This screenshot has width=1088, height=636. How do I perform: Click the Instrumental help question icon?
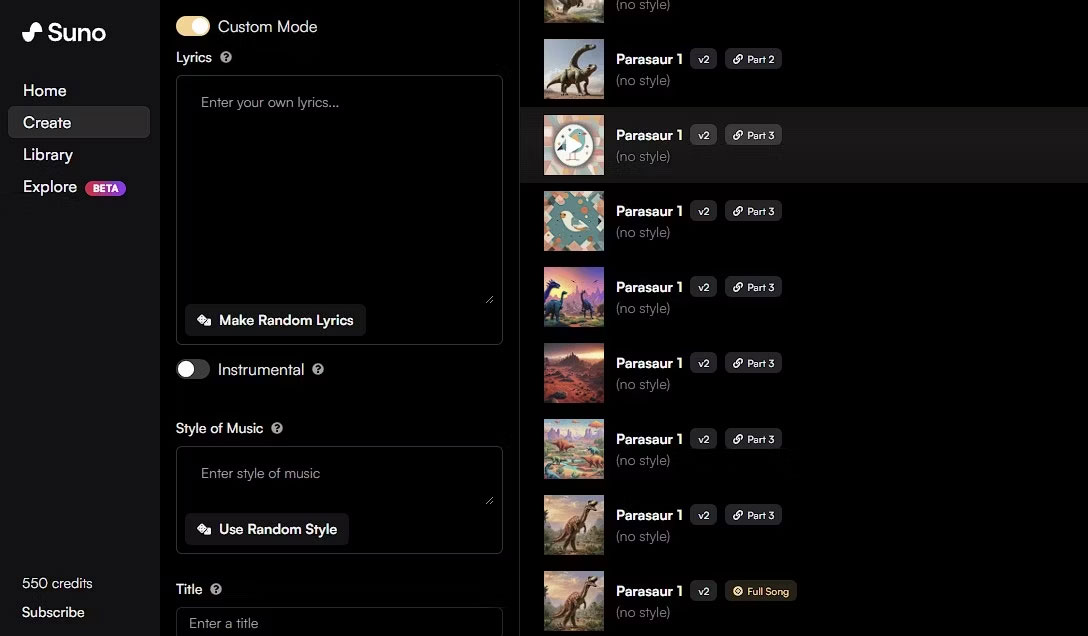(318, 369)
